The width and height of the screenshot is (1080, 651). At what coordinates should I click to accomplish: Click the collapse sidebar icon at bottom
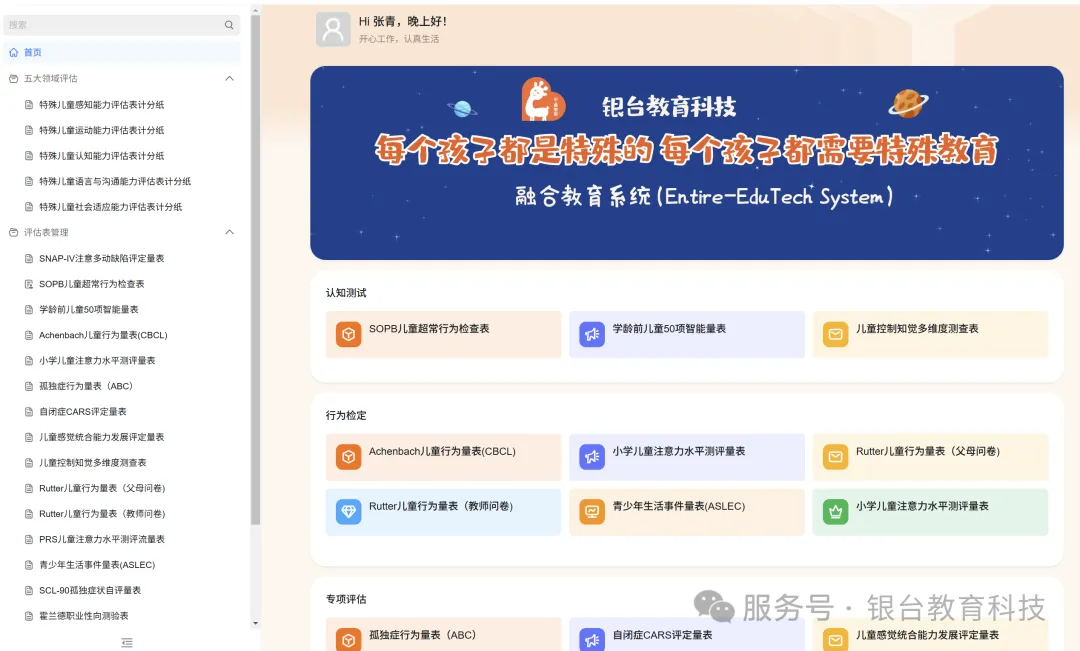click(x=127, y=642)
